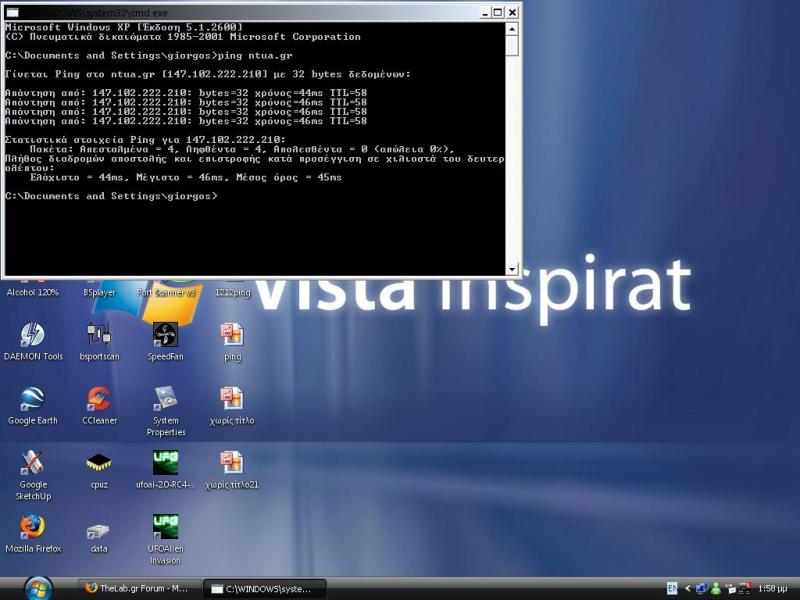Click the C:\WINDOWS\syste... taskbar button

pos(264,588)
